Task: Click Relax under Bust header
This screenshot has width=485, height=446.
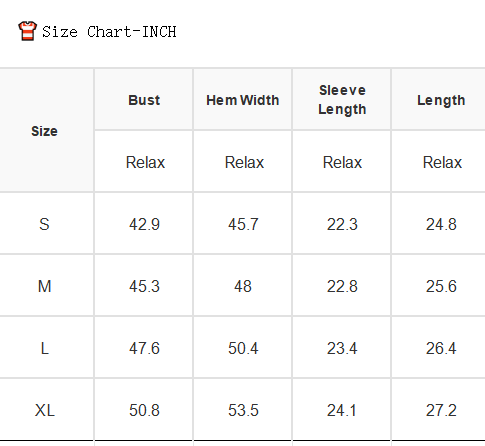Action: [145, 162]
